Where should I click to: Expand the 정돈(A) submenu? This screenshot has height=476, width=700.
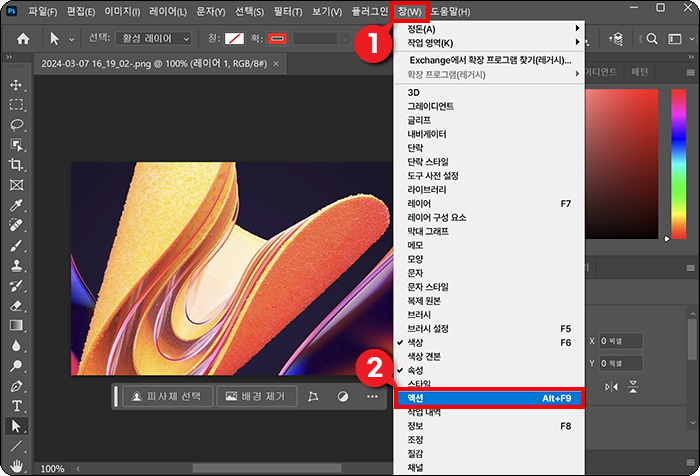pyautogui.click(x=489, y=29)
